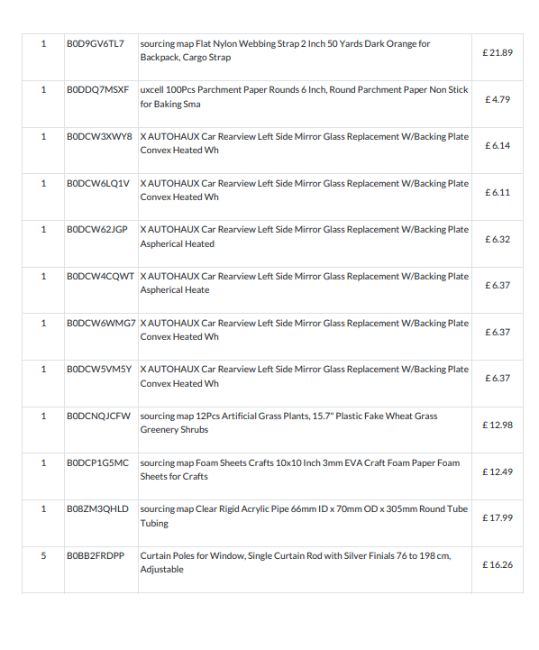The height and width of the screenshot is (650, 539).
Task: Click product code B08ZM3QHLD
Action: pos(98,509)
